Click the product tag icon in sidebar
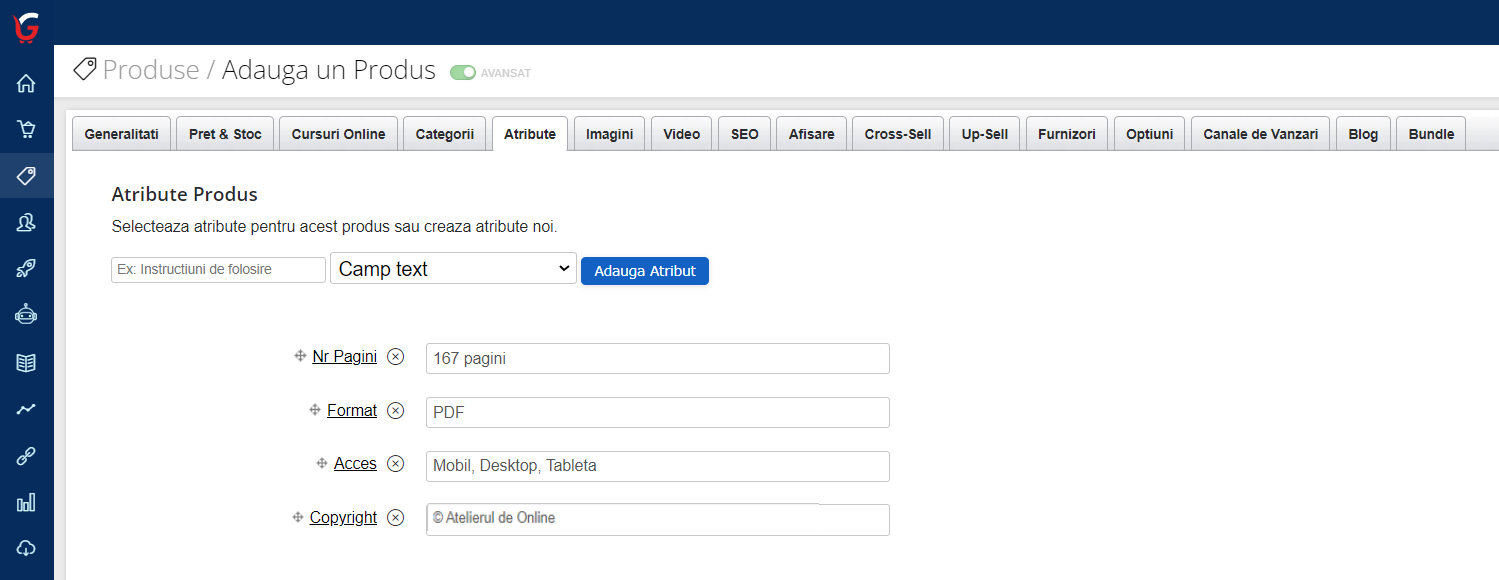 pyautogui.click(x=25, y=176)
